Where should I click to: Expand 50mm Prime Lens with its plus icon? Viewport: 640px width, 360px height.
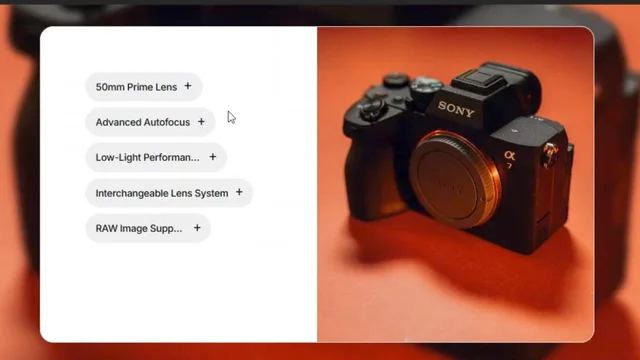point(188,86)
